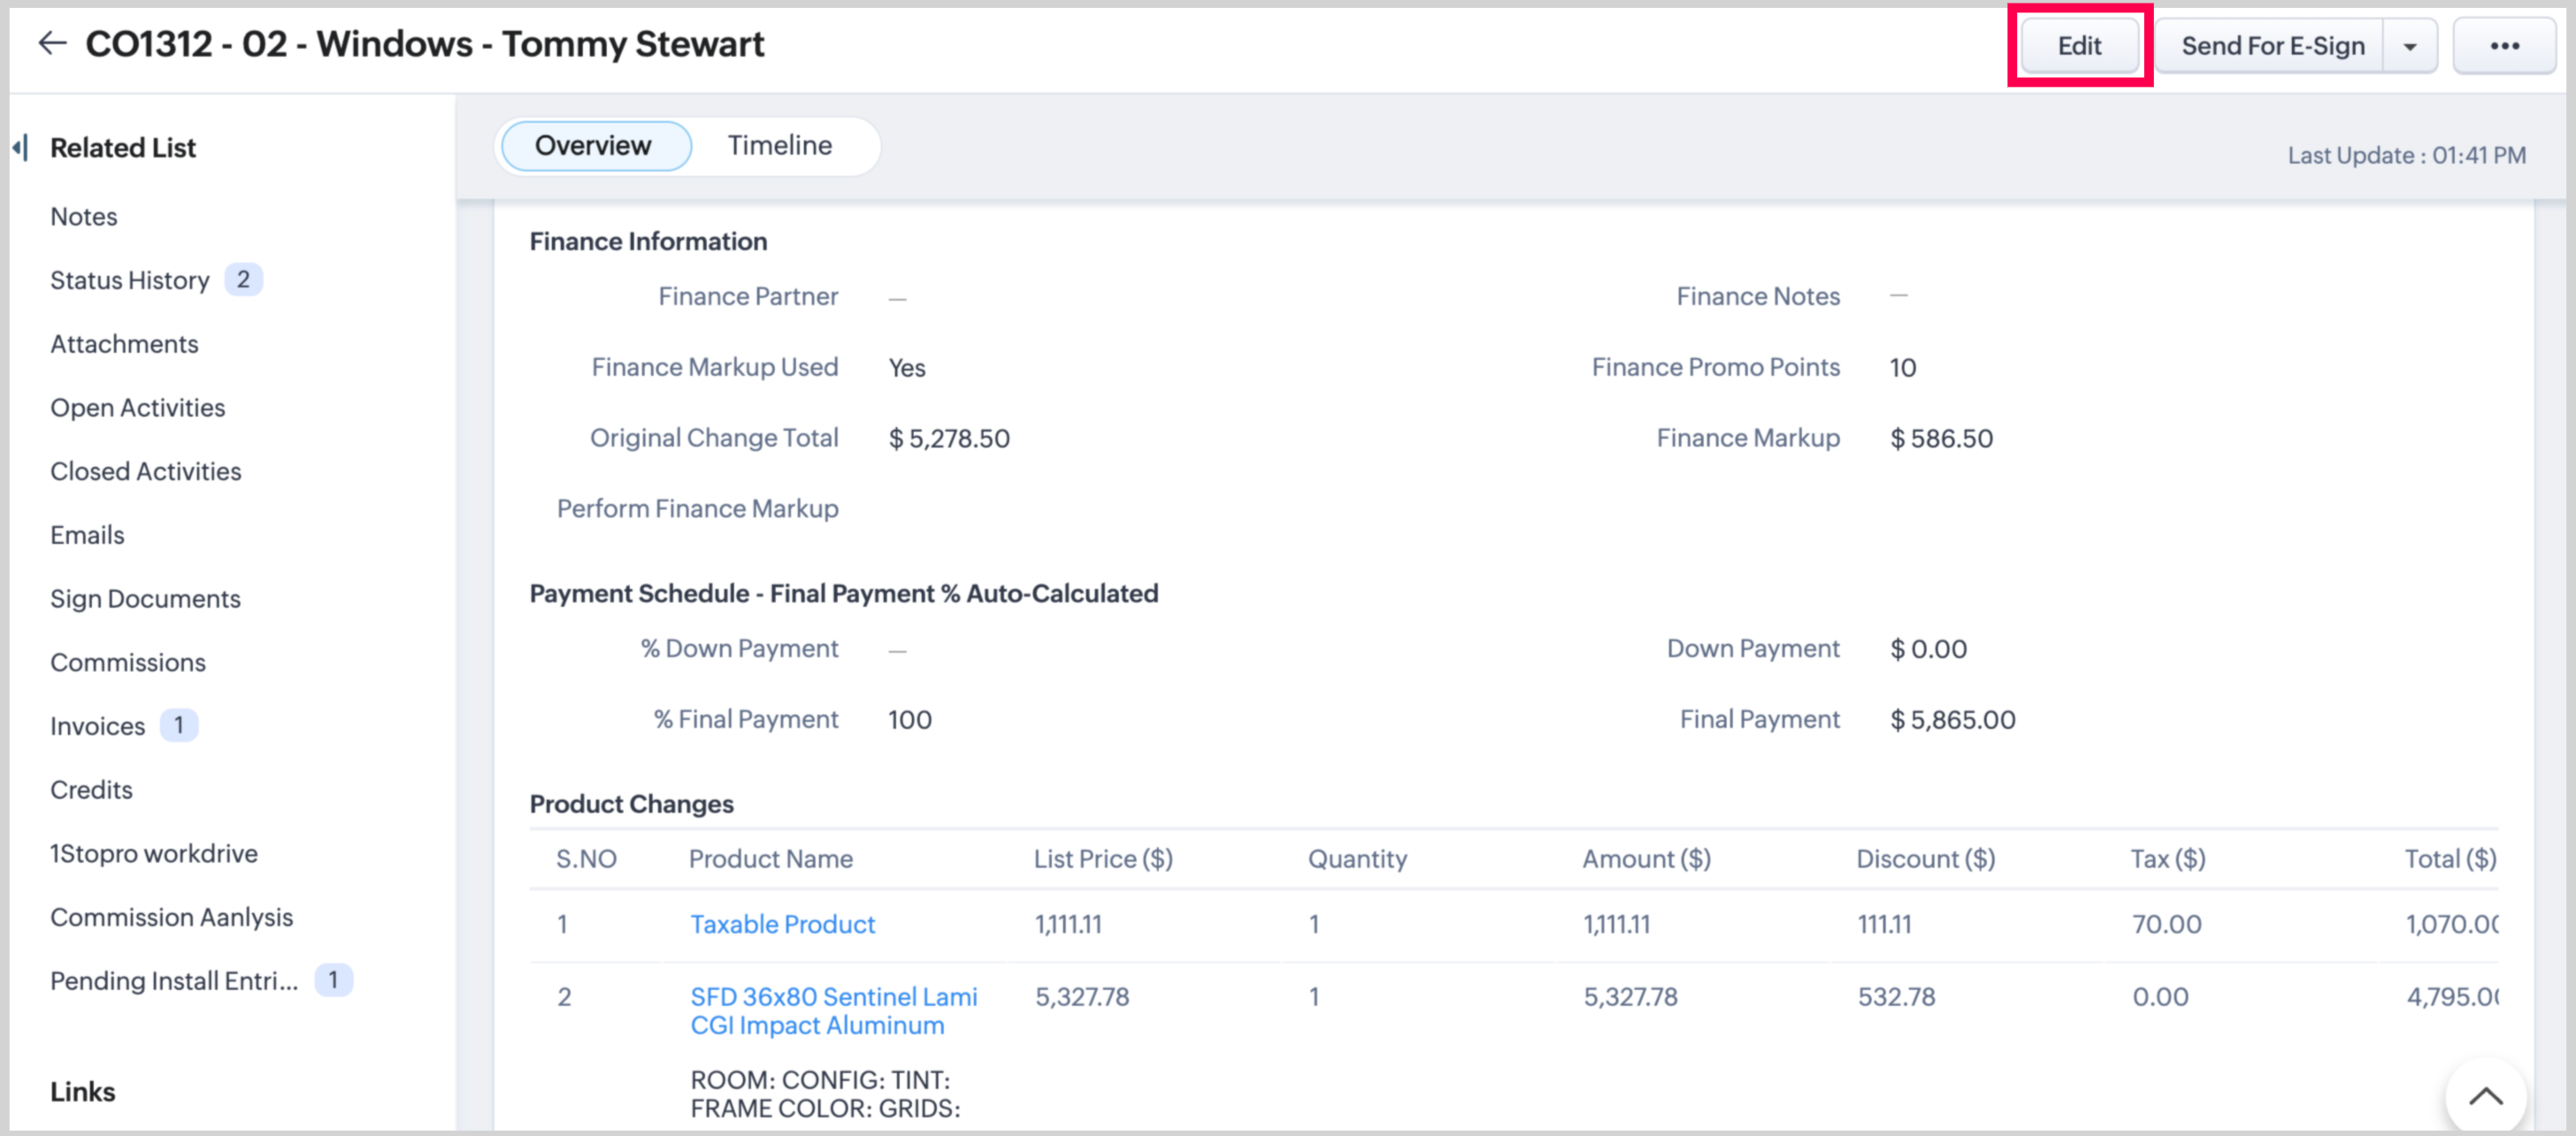Open the 1Stopro workdrive item
Image resolution: width=2576 pixels, height=1136 pixels.
[154, 853]
